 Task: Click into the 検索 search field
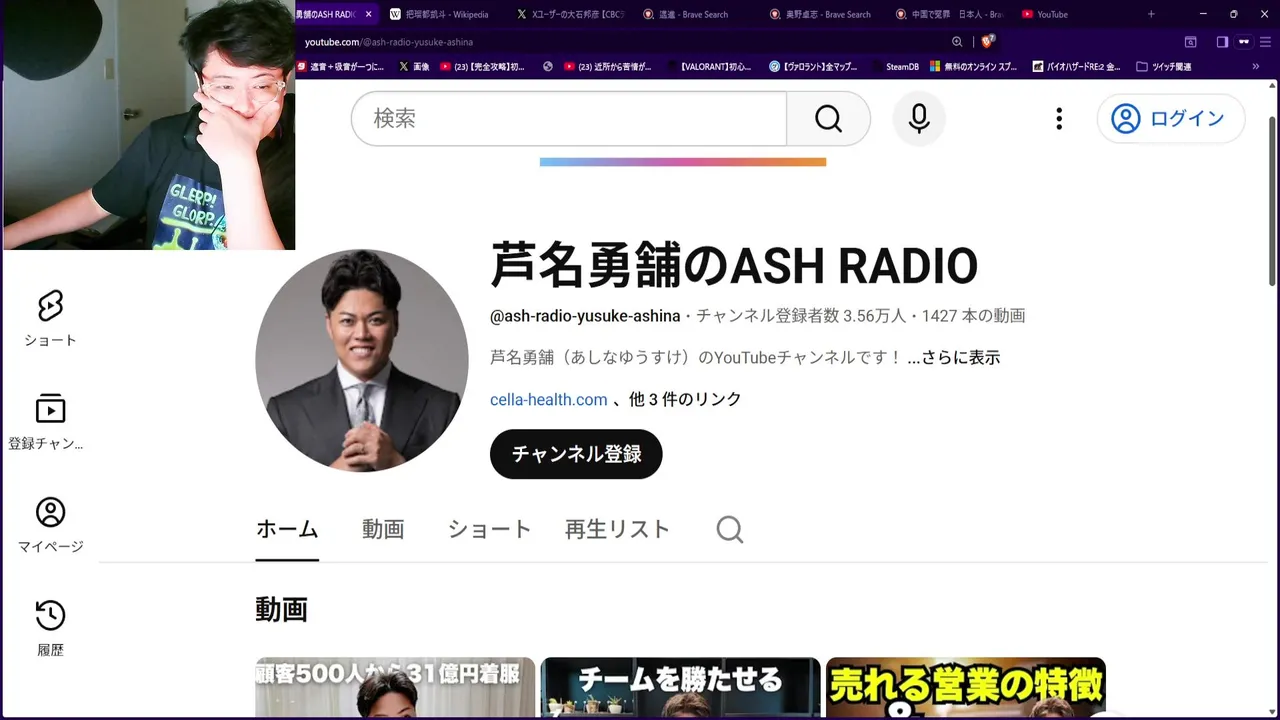(x=569, y=119)
